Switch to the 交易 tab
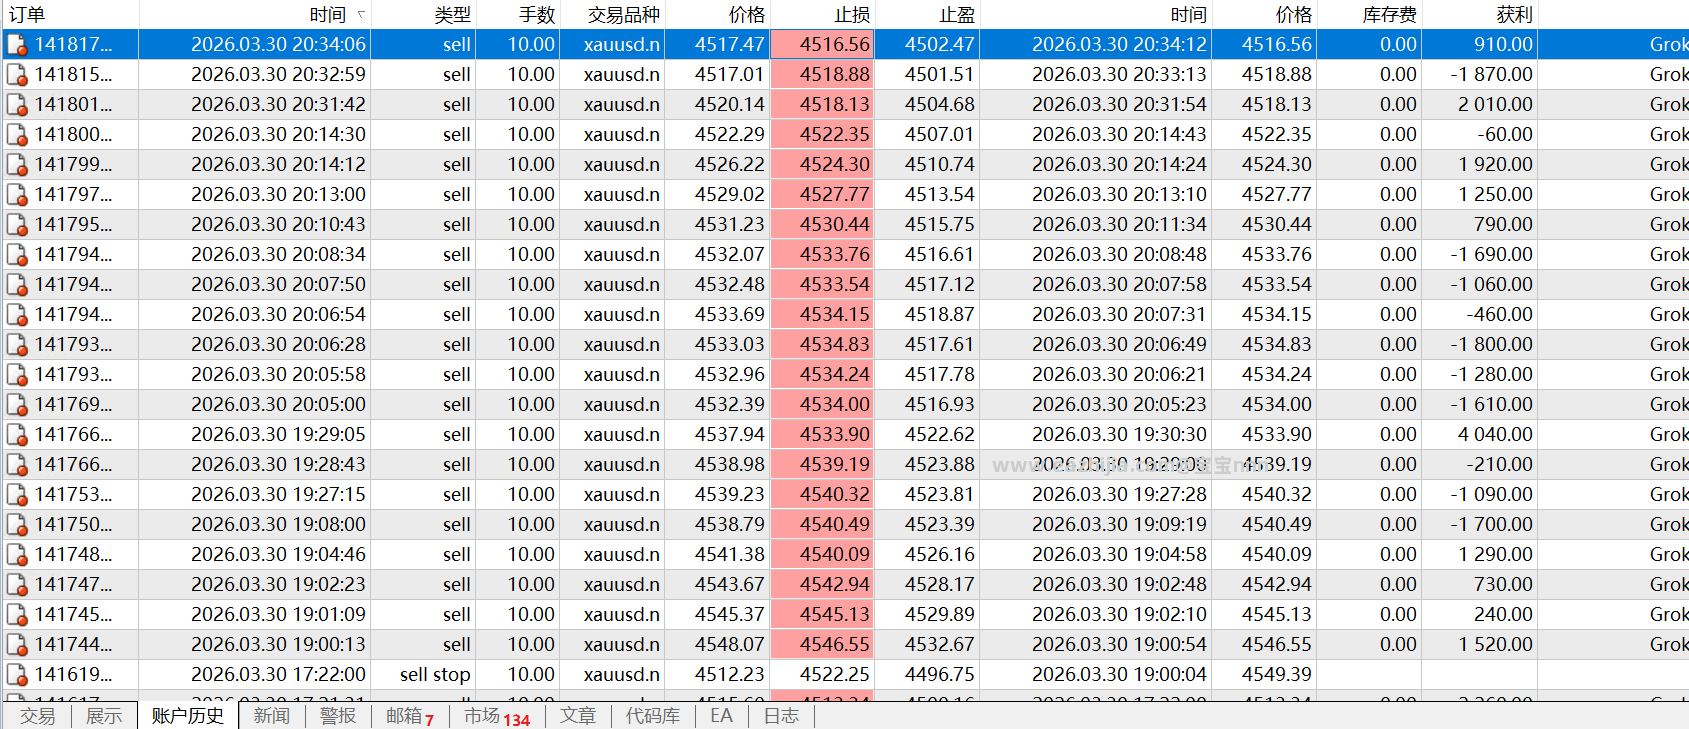 tap(38, 716)
